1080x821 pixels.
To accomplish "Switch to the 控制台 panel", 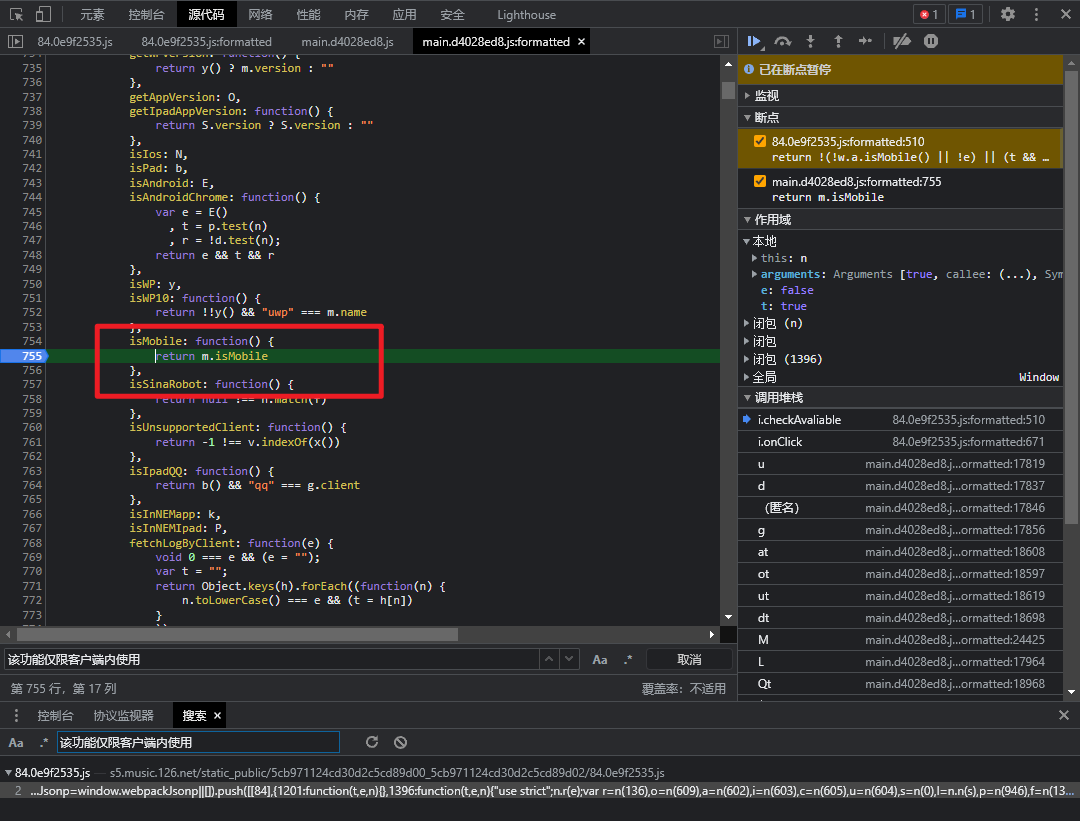I will [x=147, y=14].
